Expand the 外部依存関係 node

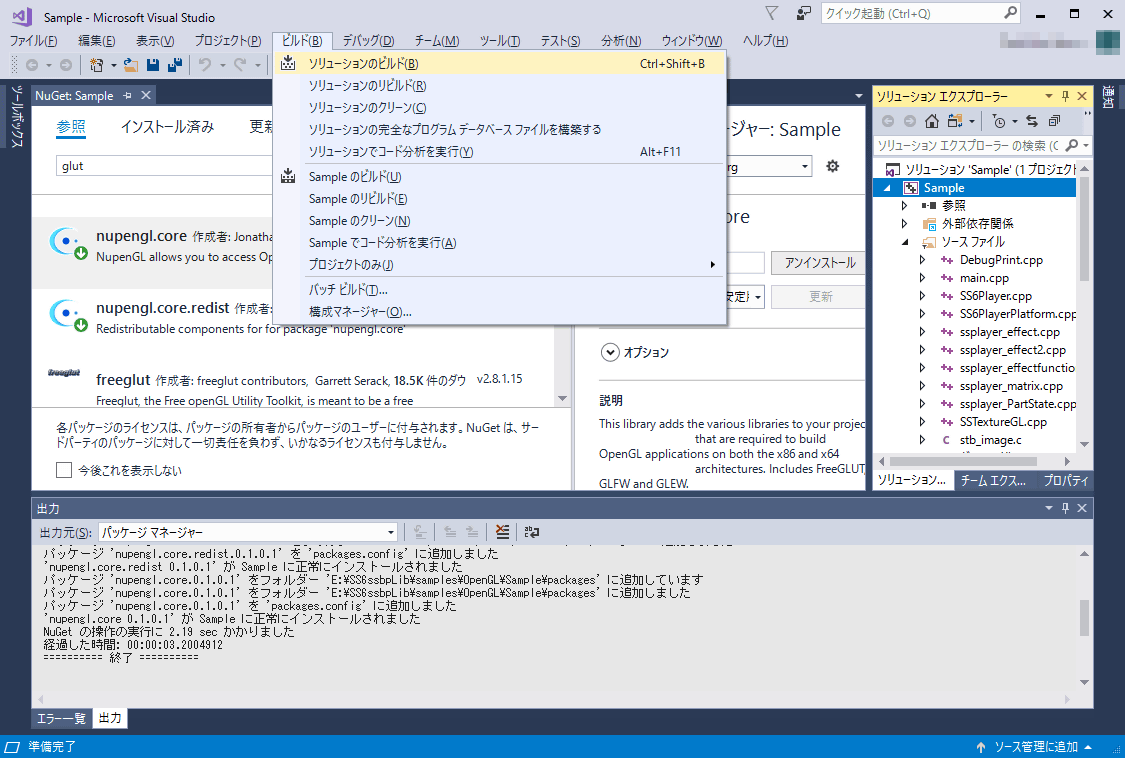pos(905,224)
